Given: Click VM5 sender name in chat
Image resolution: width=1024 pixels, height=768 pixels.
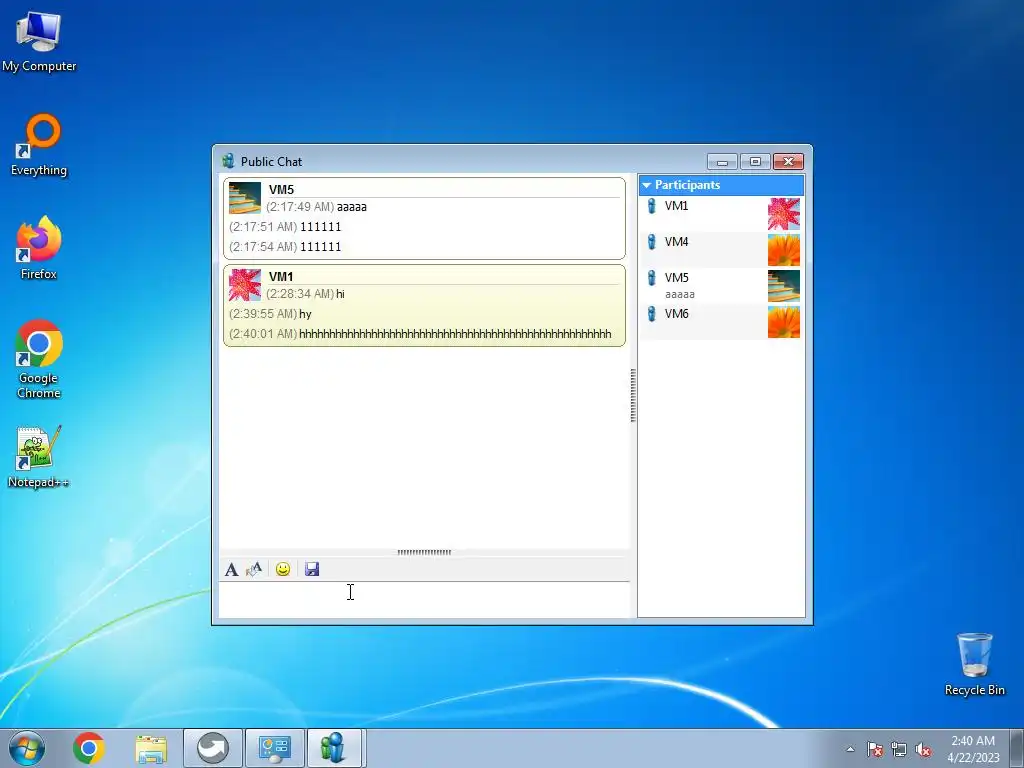Looking at the screenshot, I should click(x=281, y=189).
